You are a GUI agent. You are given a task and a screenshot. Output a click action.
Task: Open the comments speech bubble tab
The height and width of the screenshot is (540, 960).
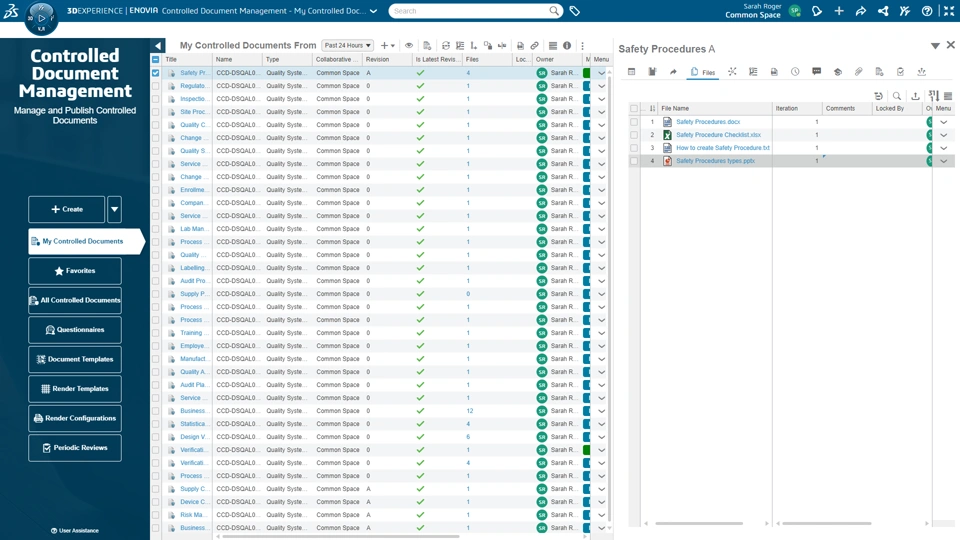816,72
